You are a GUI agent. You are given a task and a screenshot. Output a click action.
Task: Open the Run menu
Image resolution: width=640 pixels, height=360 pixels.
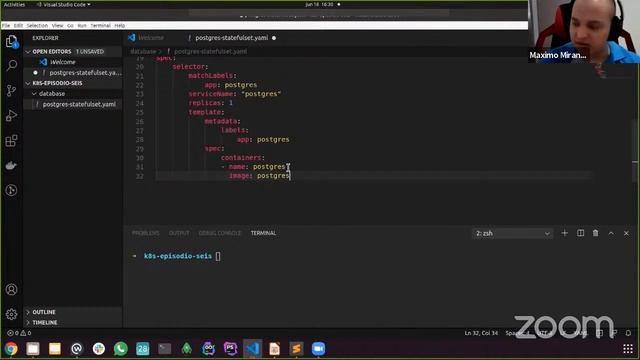[82, 25]
